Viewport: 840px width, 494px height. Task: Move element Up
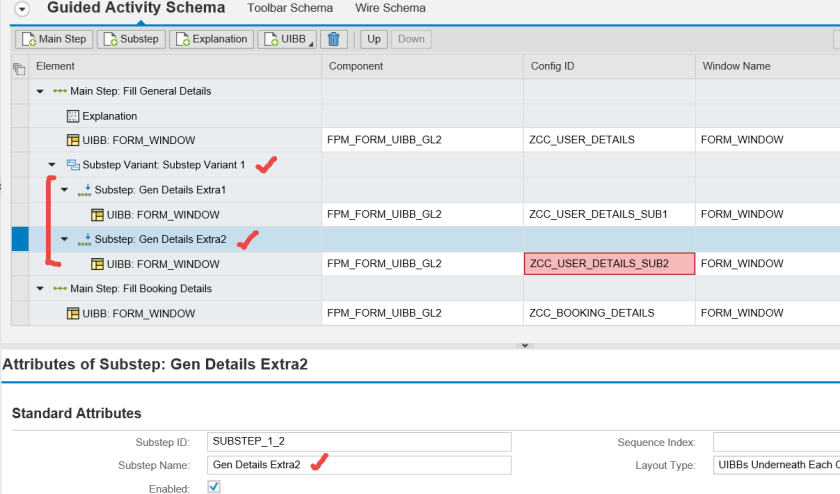[x=374, y=39]
